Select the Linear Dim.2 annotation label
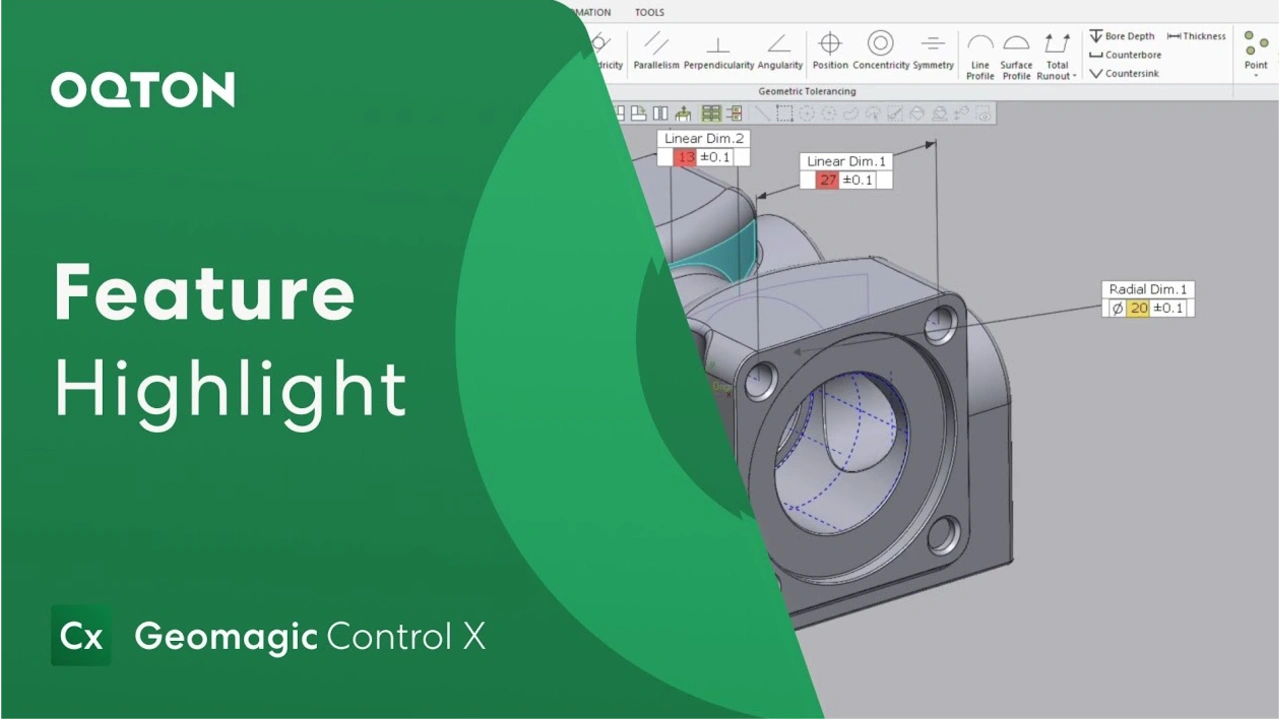This screenshot has height=720, width=1280. (x=704, y=139)
